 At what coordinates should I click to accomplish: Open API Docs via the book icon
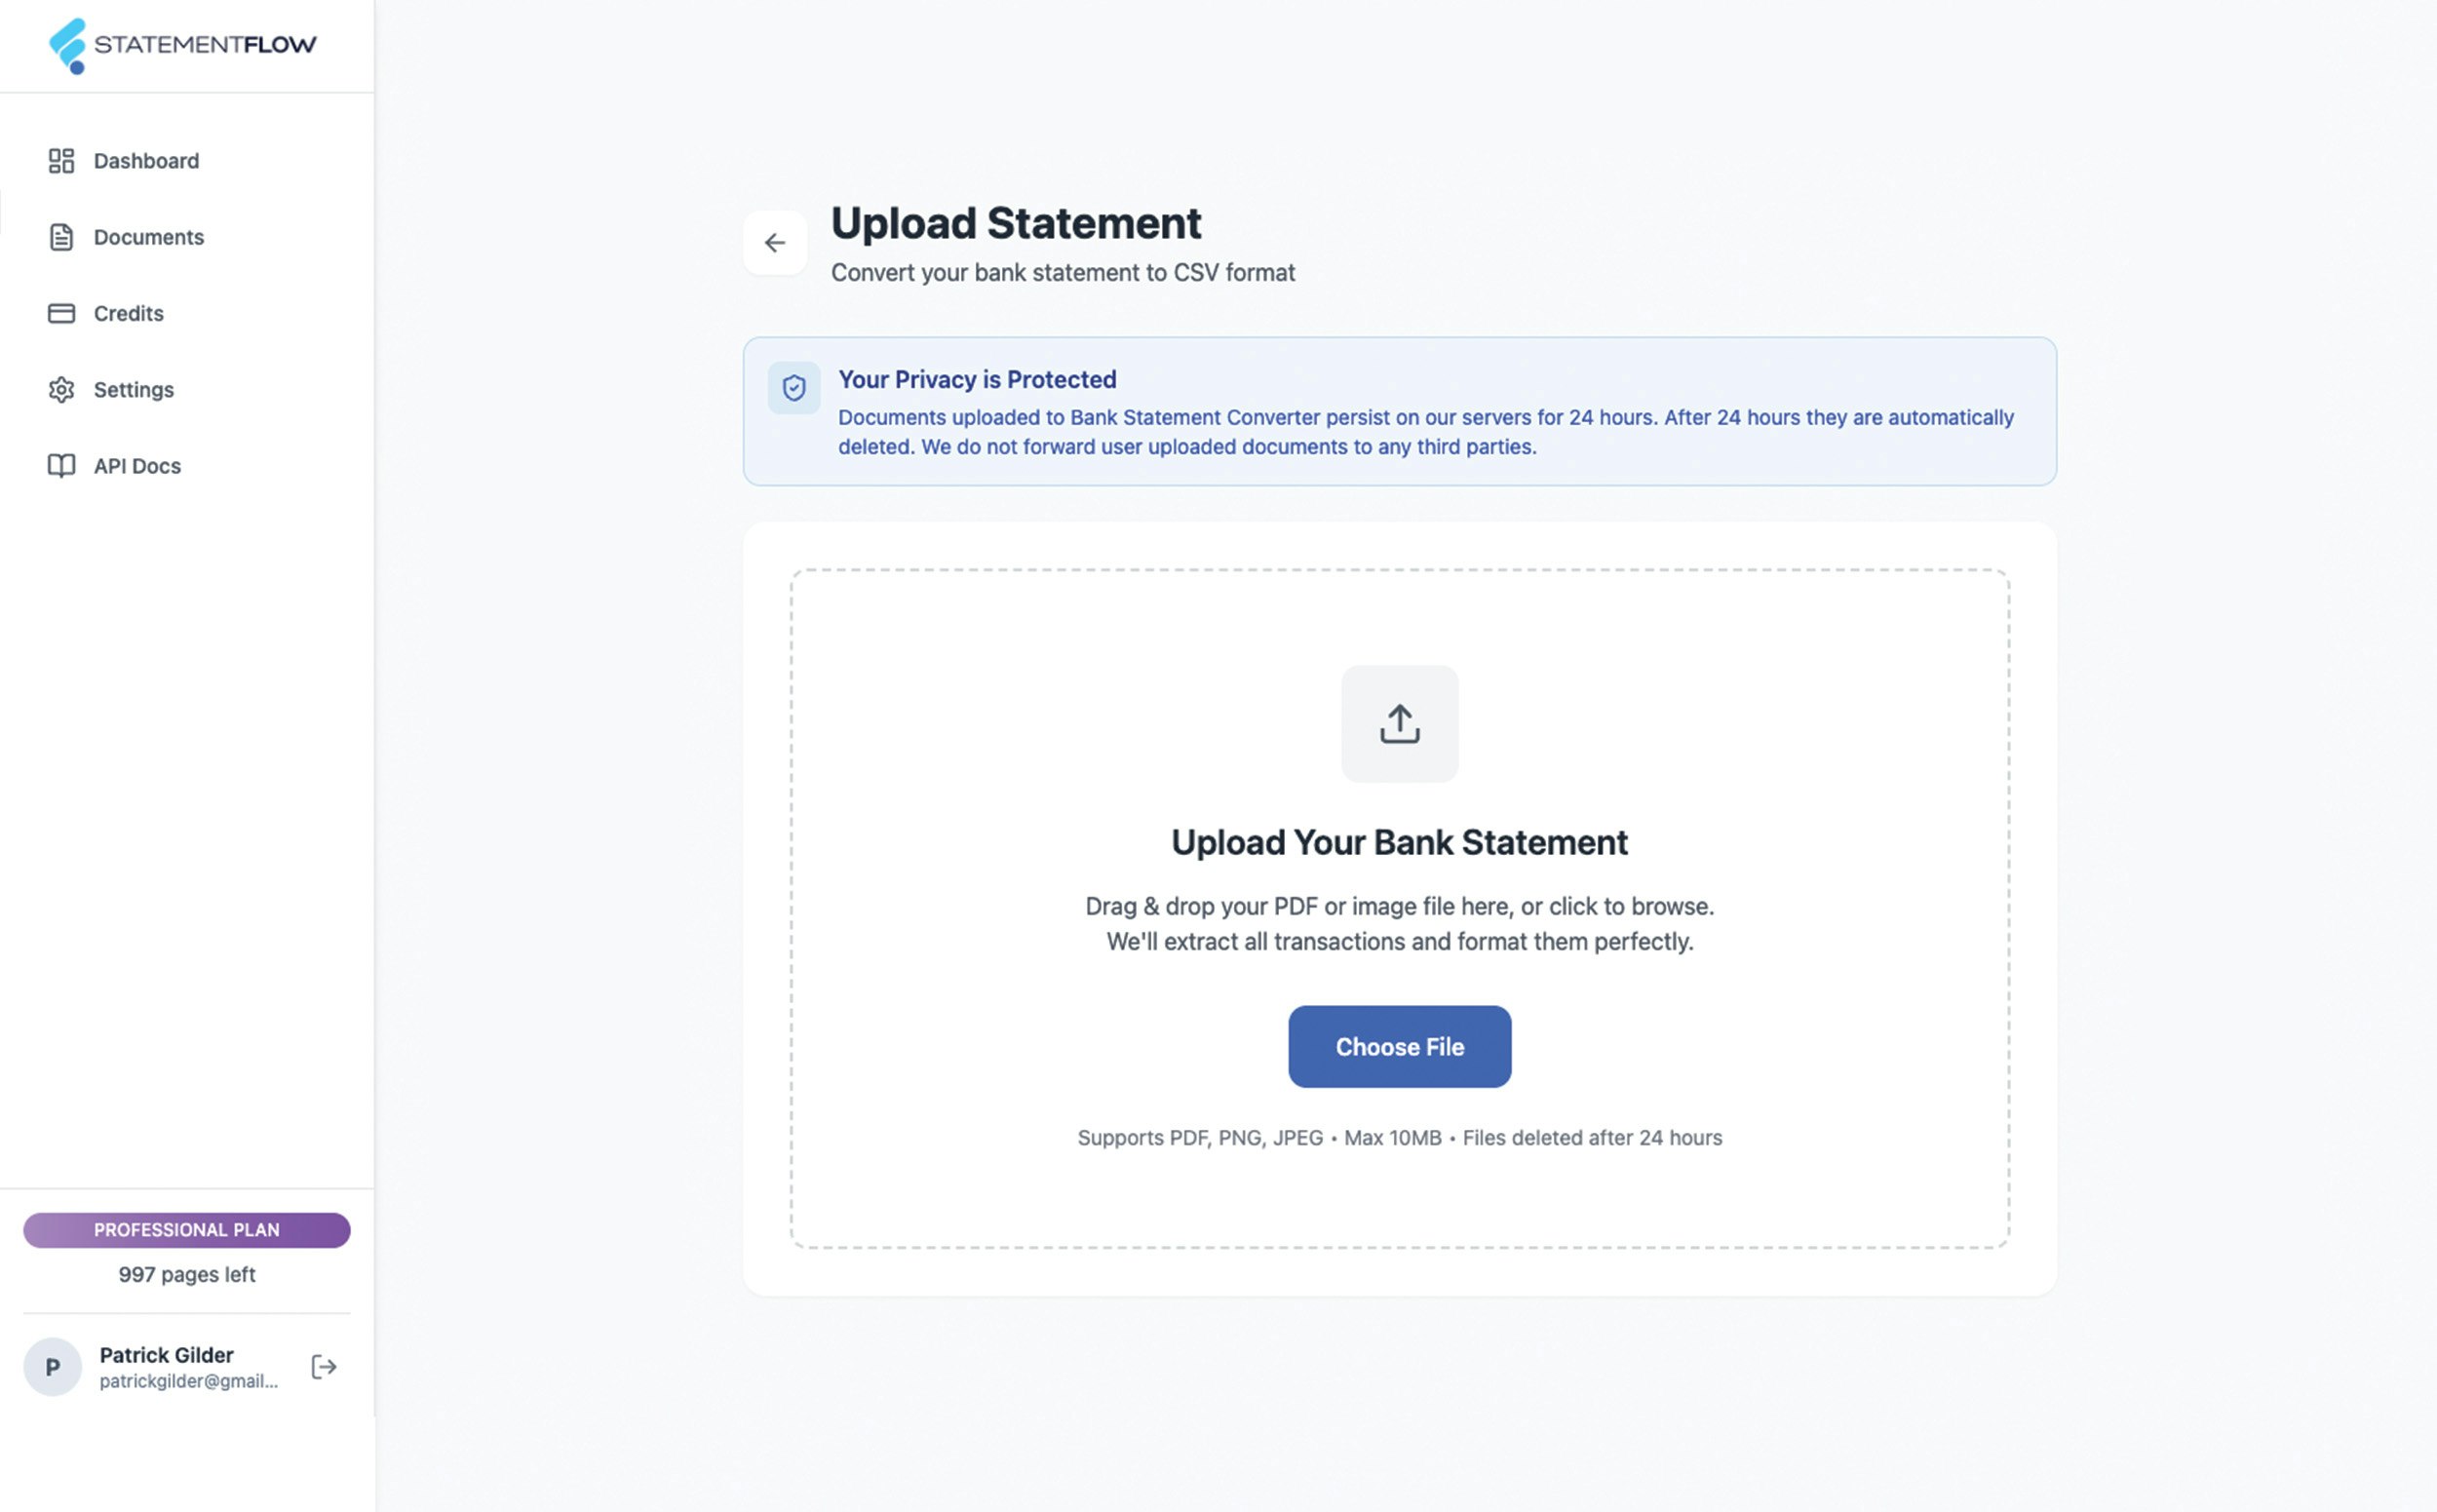(x=62, y=466)
